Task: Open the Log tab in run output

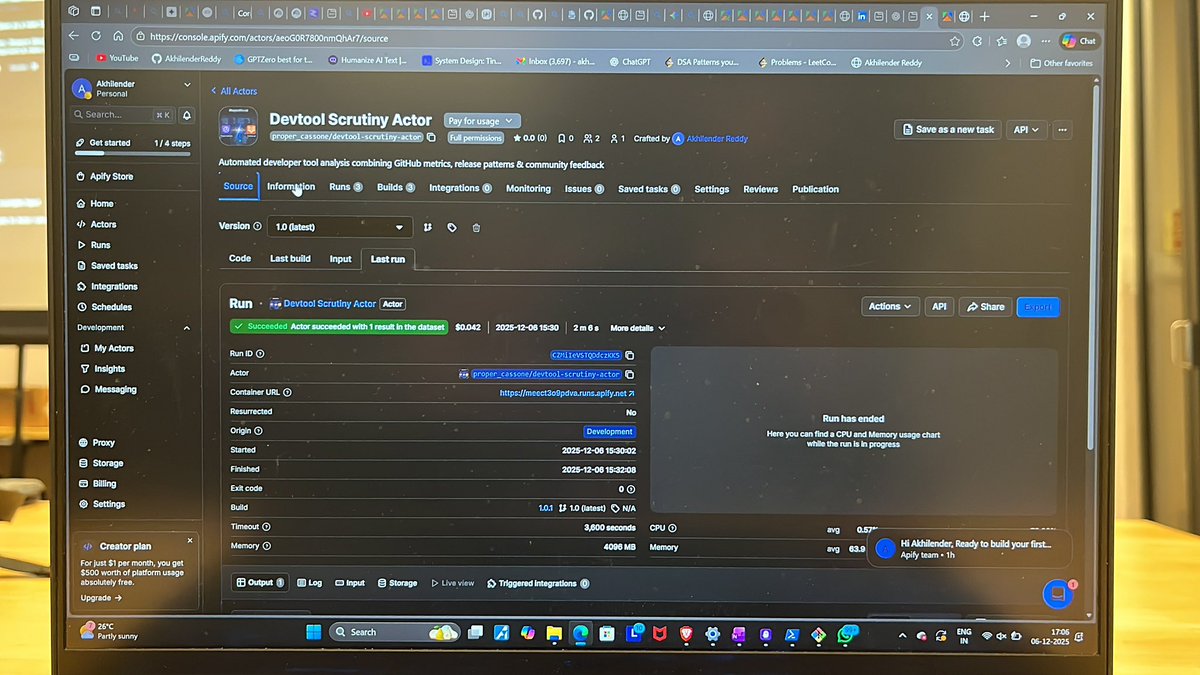Action: point(309,583)
